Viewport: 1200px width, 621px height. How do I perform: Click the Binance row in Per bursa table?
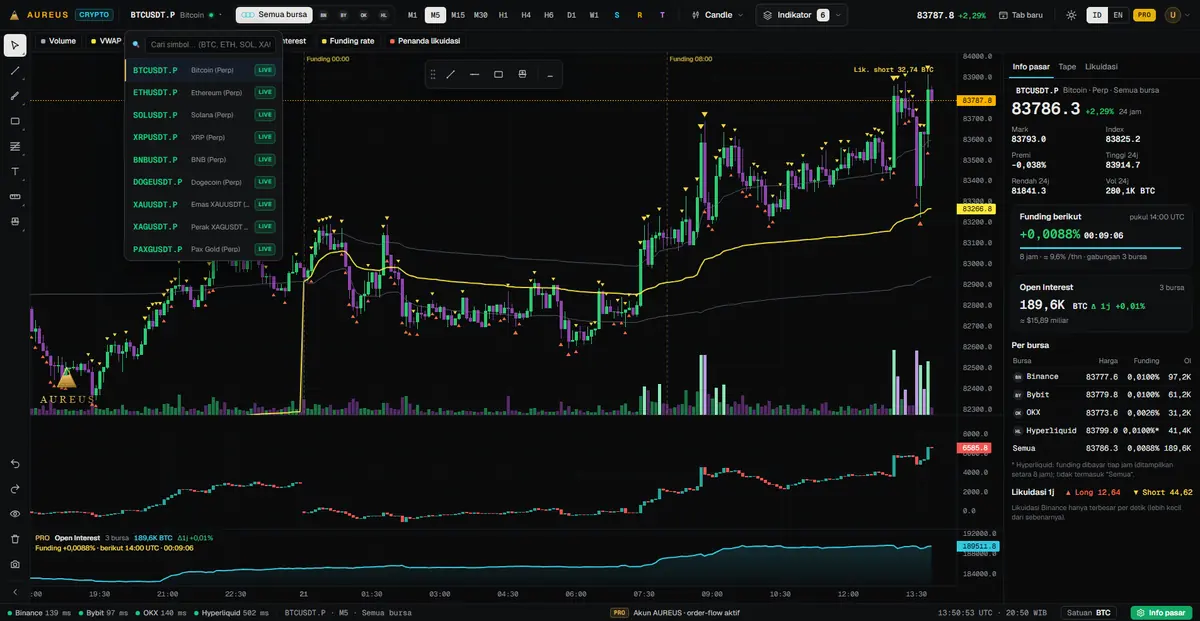[x=1101, y=376]
